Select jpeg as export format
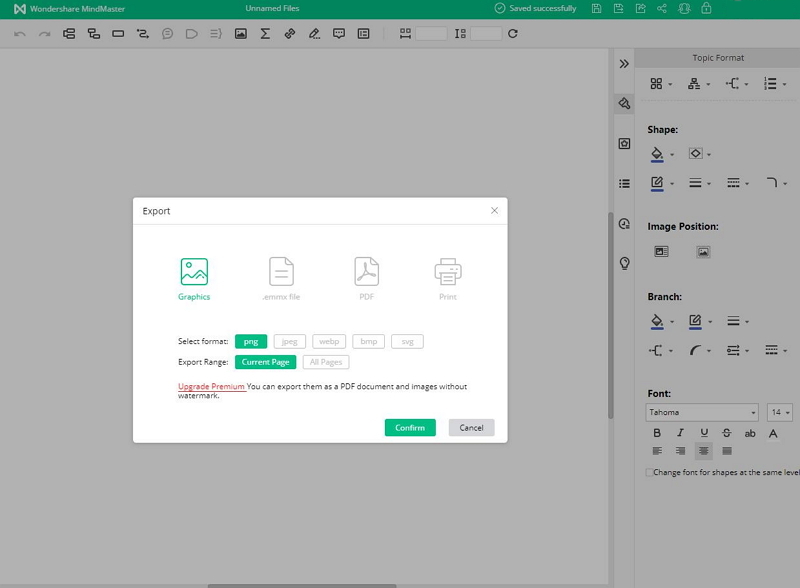800x588 pixels. click(290, 341)
